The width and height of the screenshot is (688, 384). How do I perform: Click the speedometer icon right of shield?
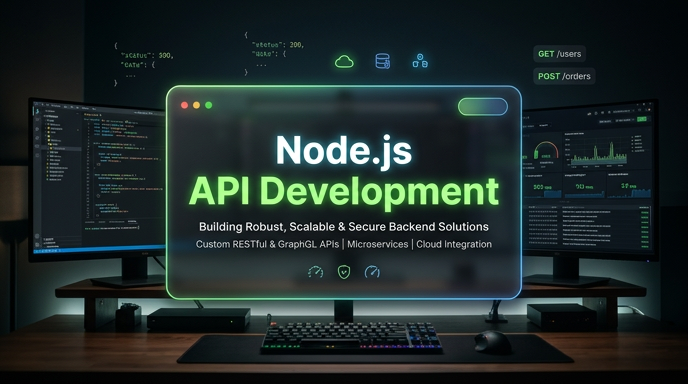click(x=372, y=272)
